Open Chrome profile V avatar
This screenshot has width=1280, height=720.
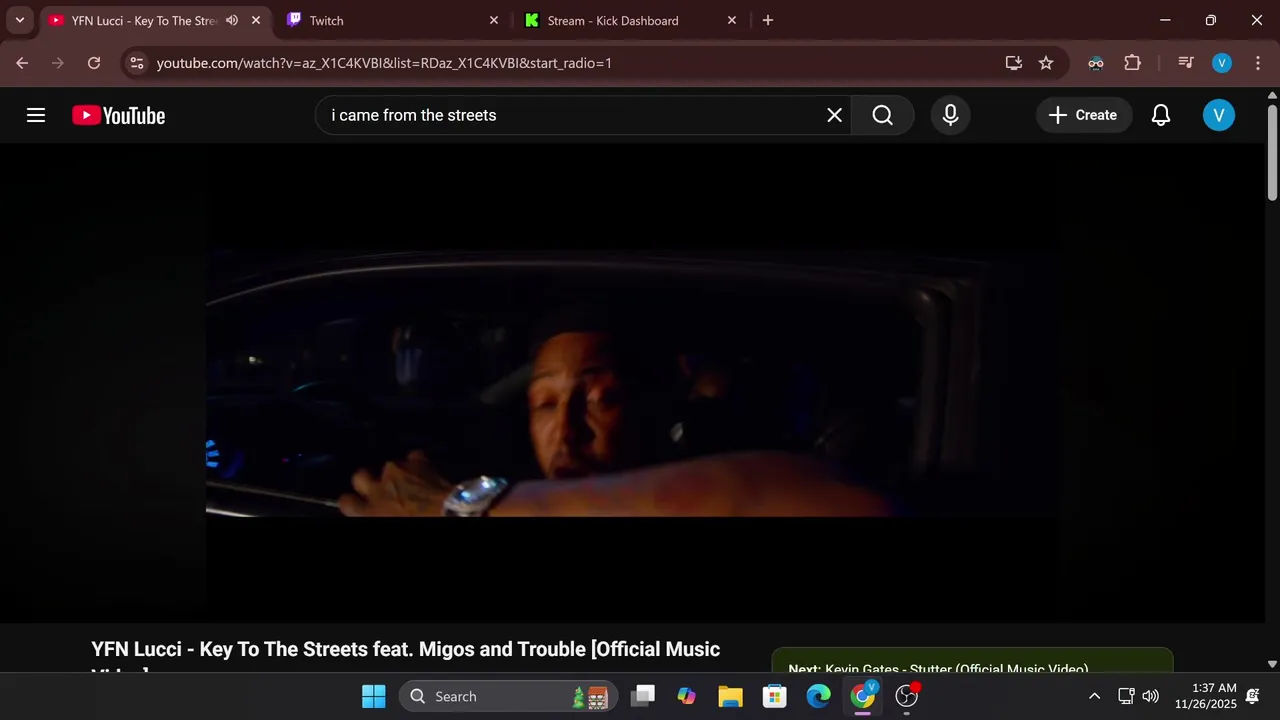1221,63
